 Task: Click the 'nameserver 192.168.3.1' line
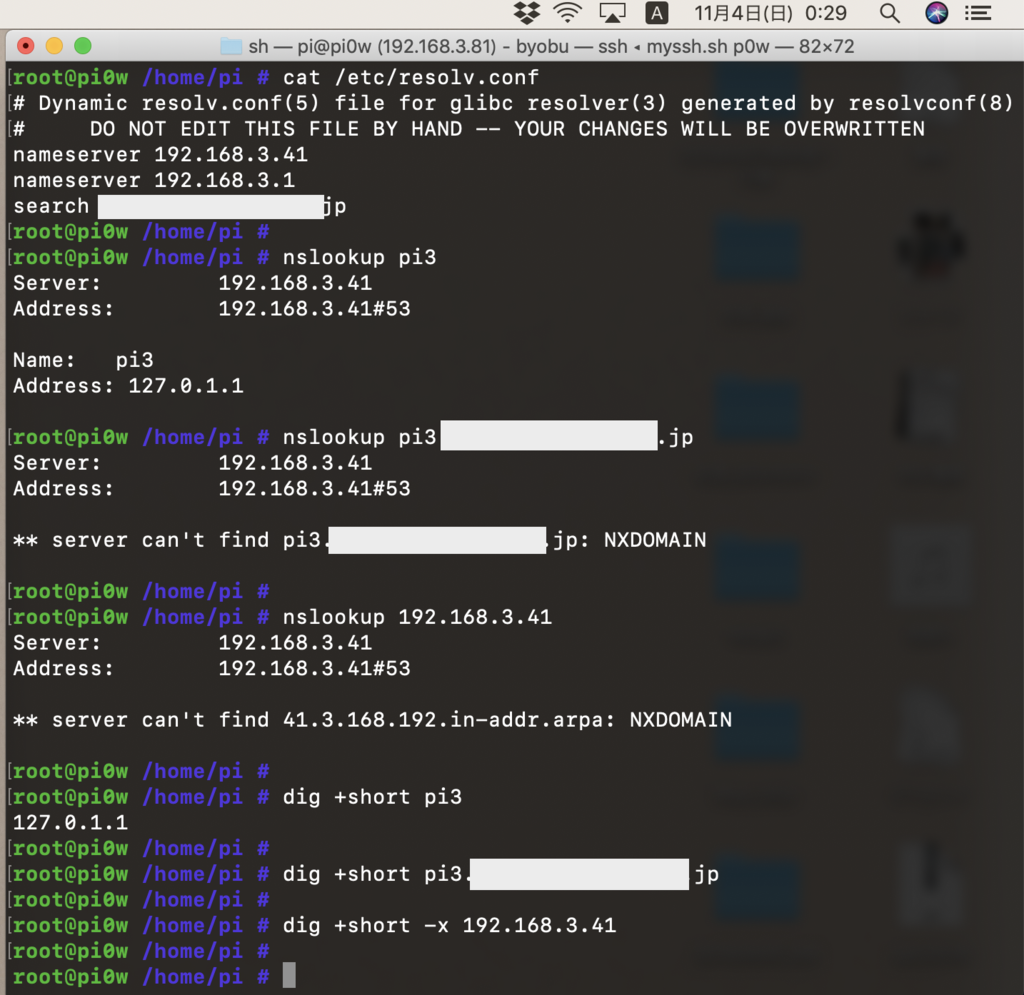pyautogui.click(x=154, y=180)
